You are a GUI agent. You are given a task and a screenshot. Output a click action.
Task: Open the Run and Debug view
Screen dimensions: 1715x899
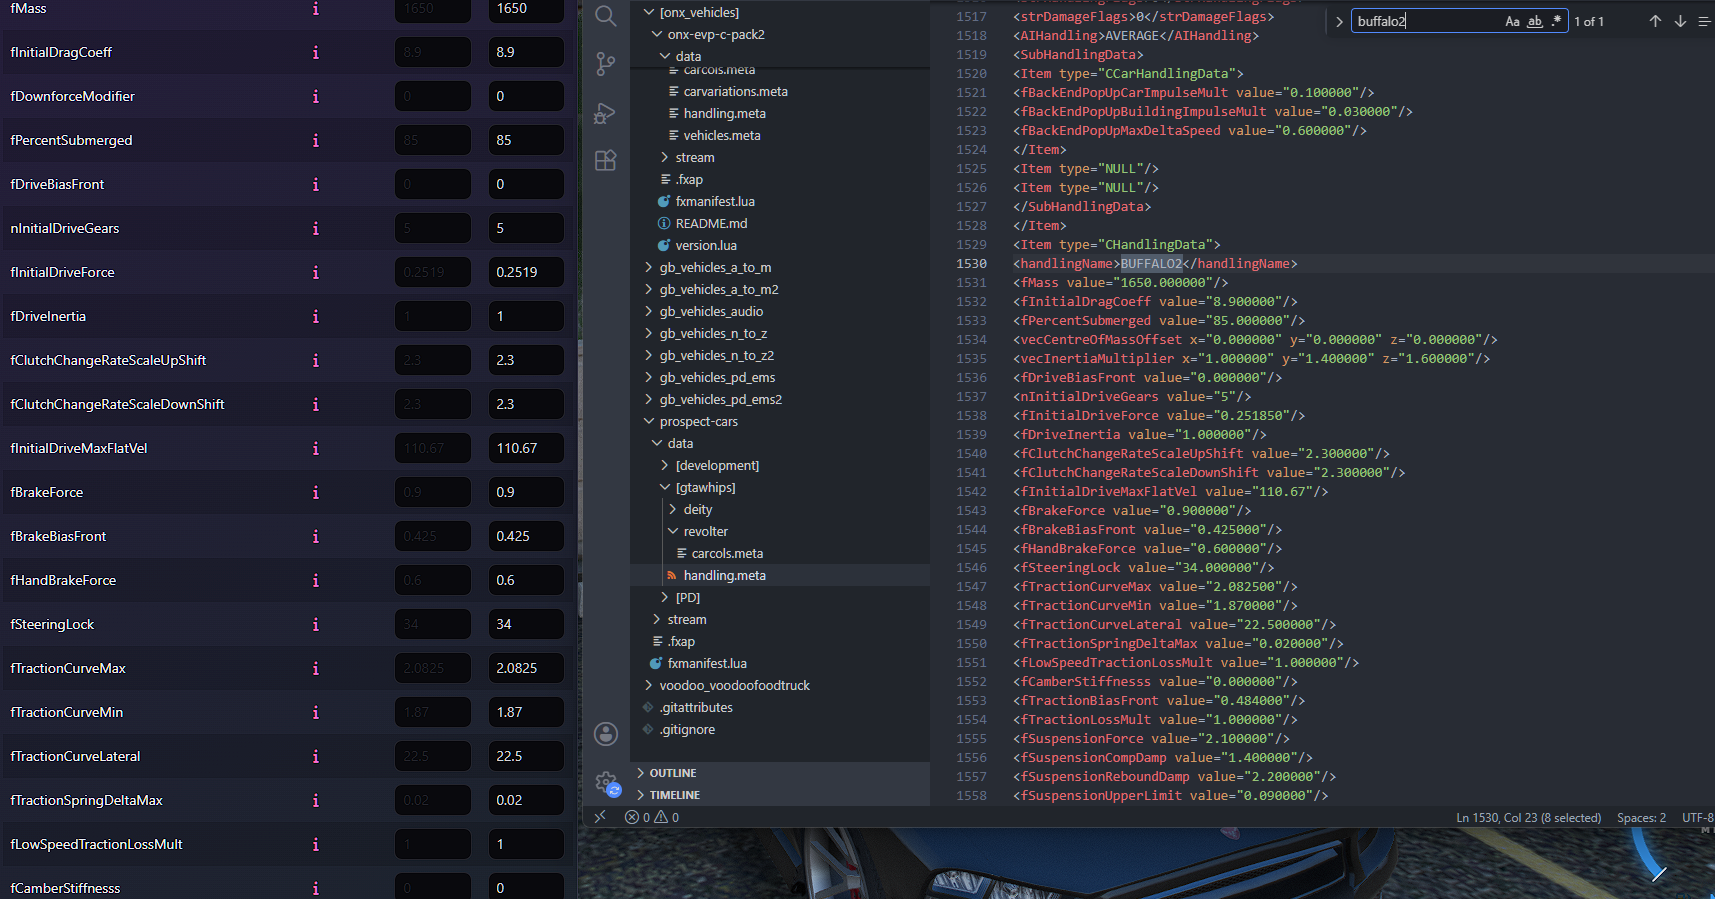click(605, 112)
